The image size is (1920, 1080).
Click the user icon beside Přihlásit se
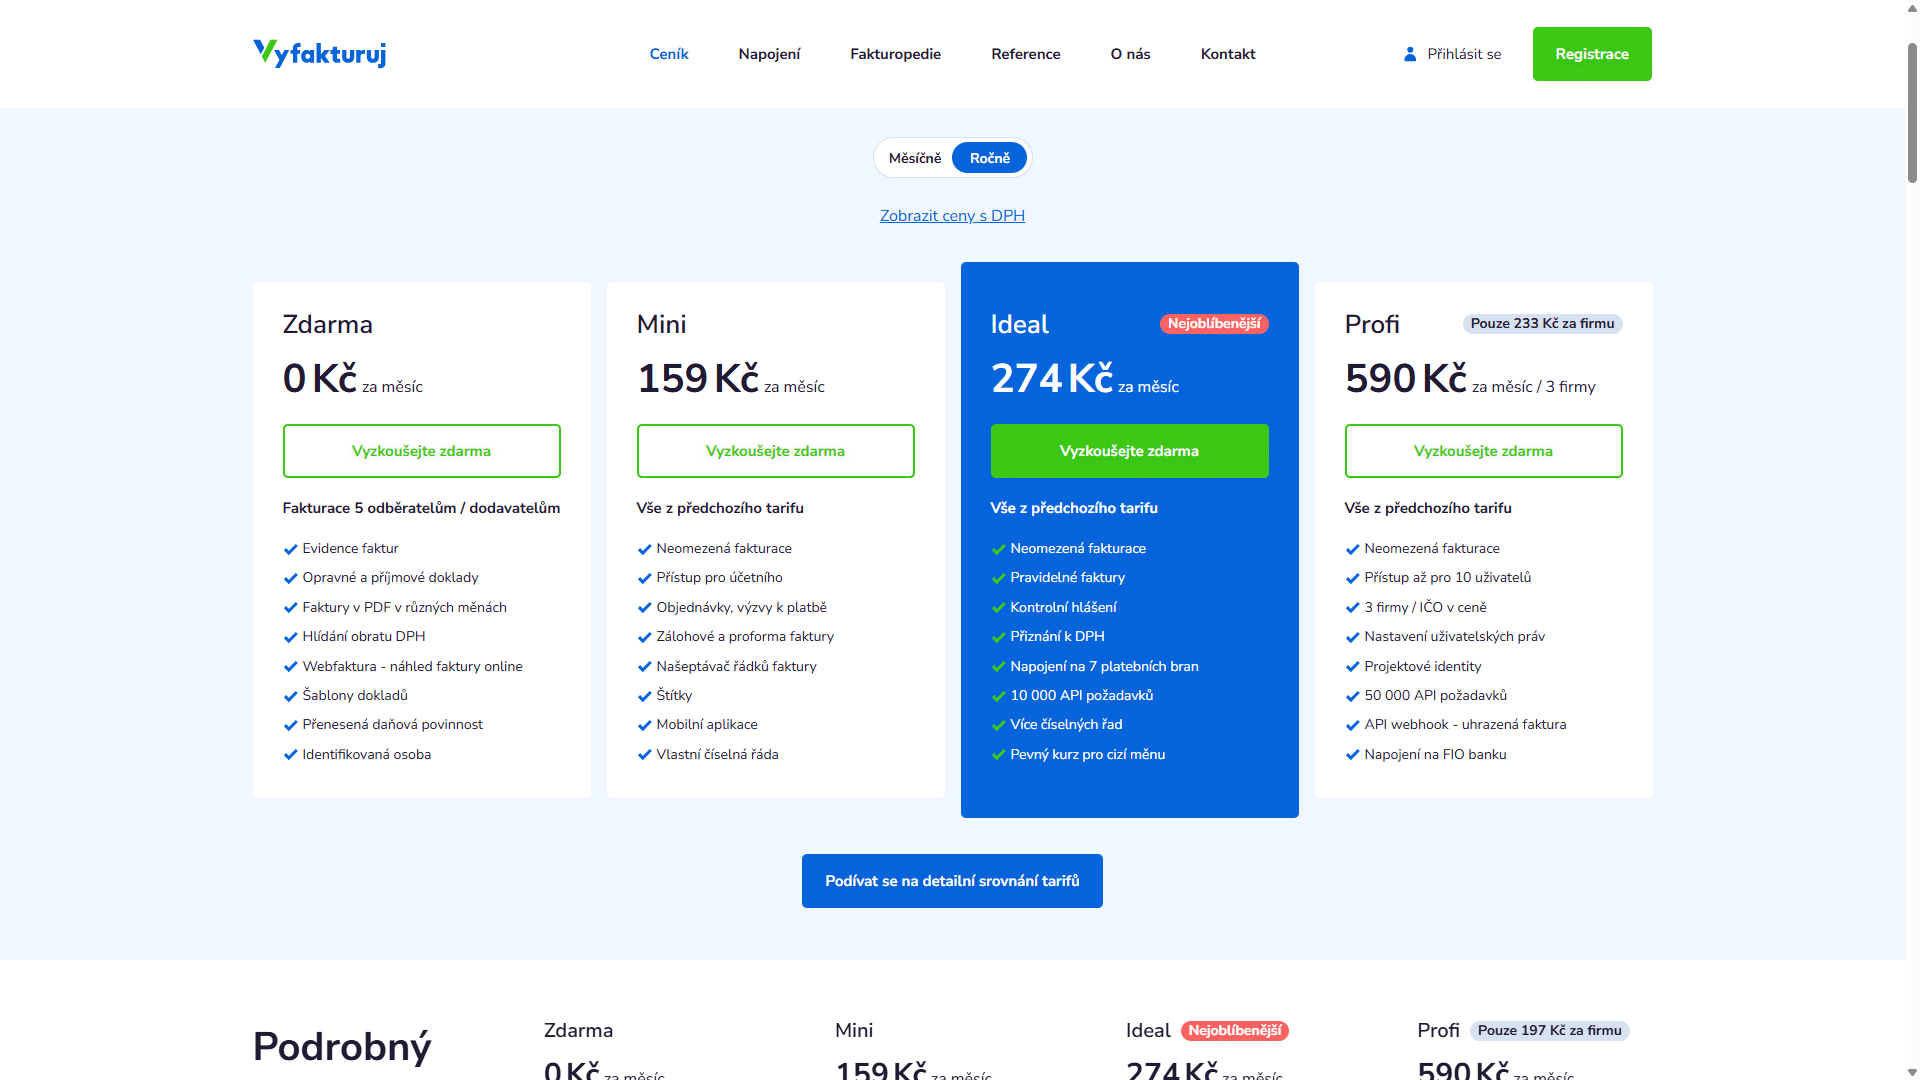[x=1410, y=54]
